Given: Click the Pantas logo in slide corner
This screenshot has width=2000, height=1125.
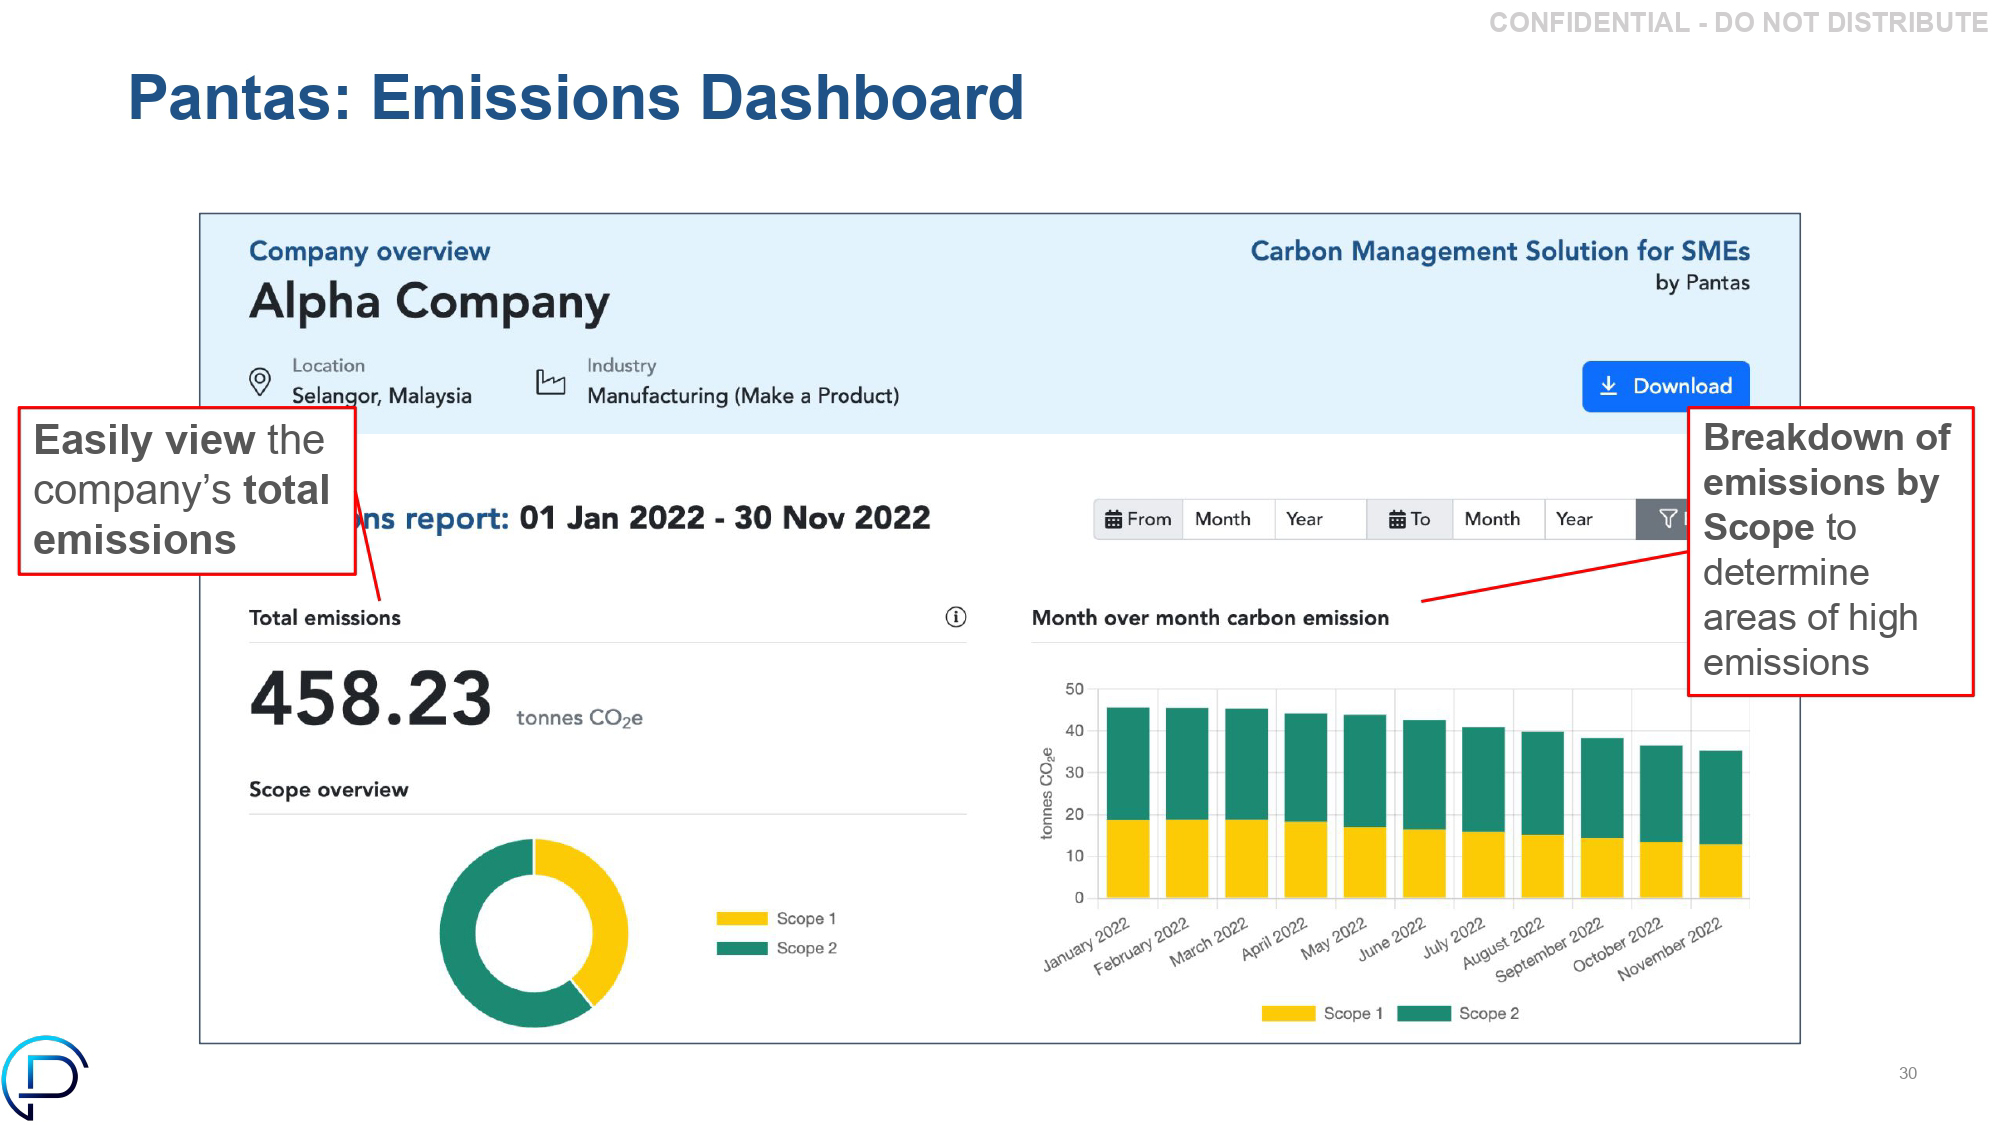Looking at the screenshot, I should (x=44, y=1077).
